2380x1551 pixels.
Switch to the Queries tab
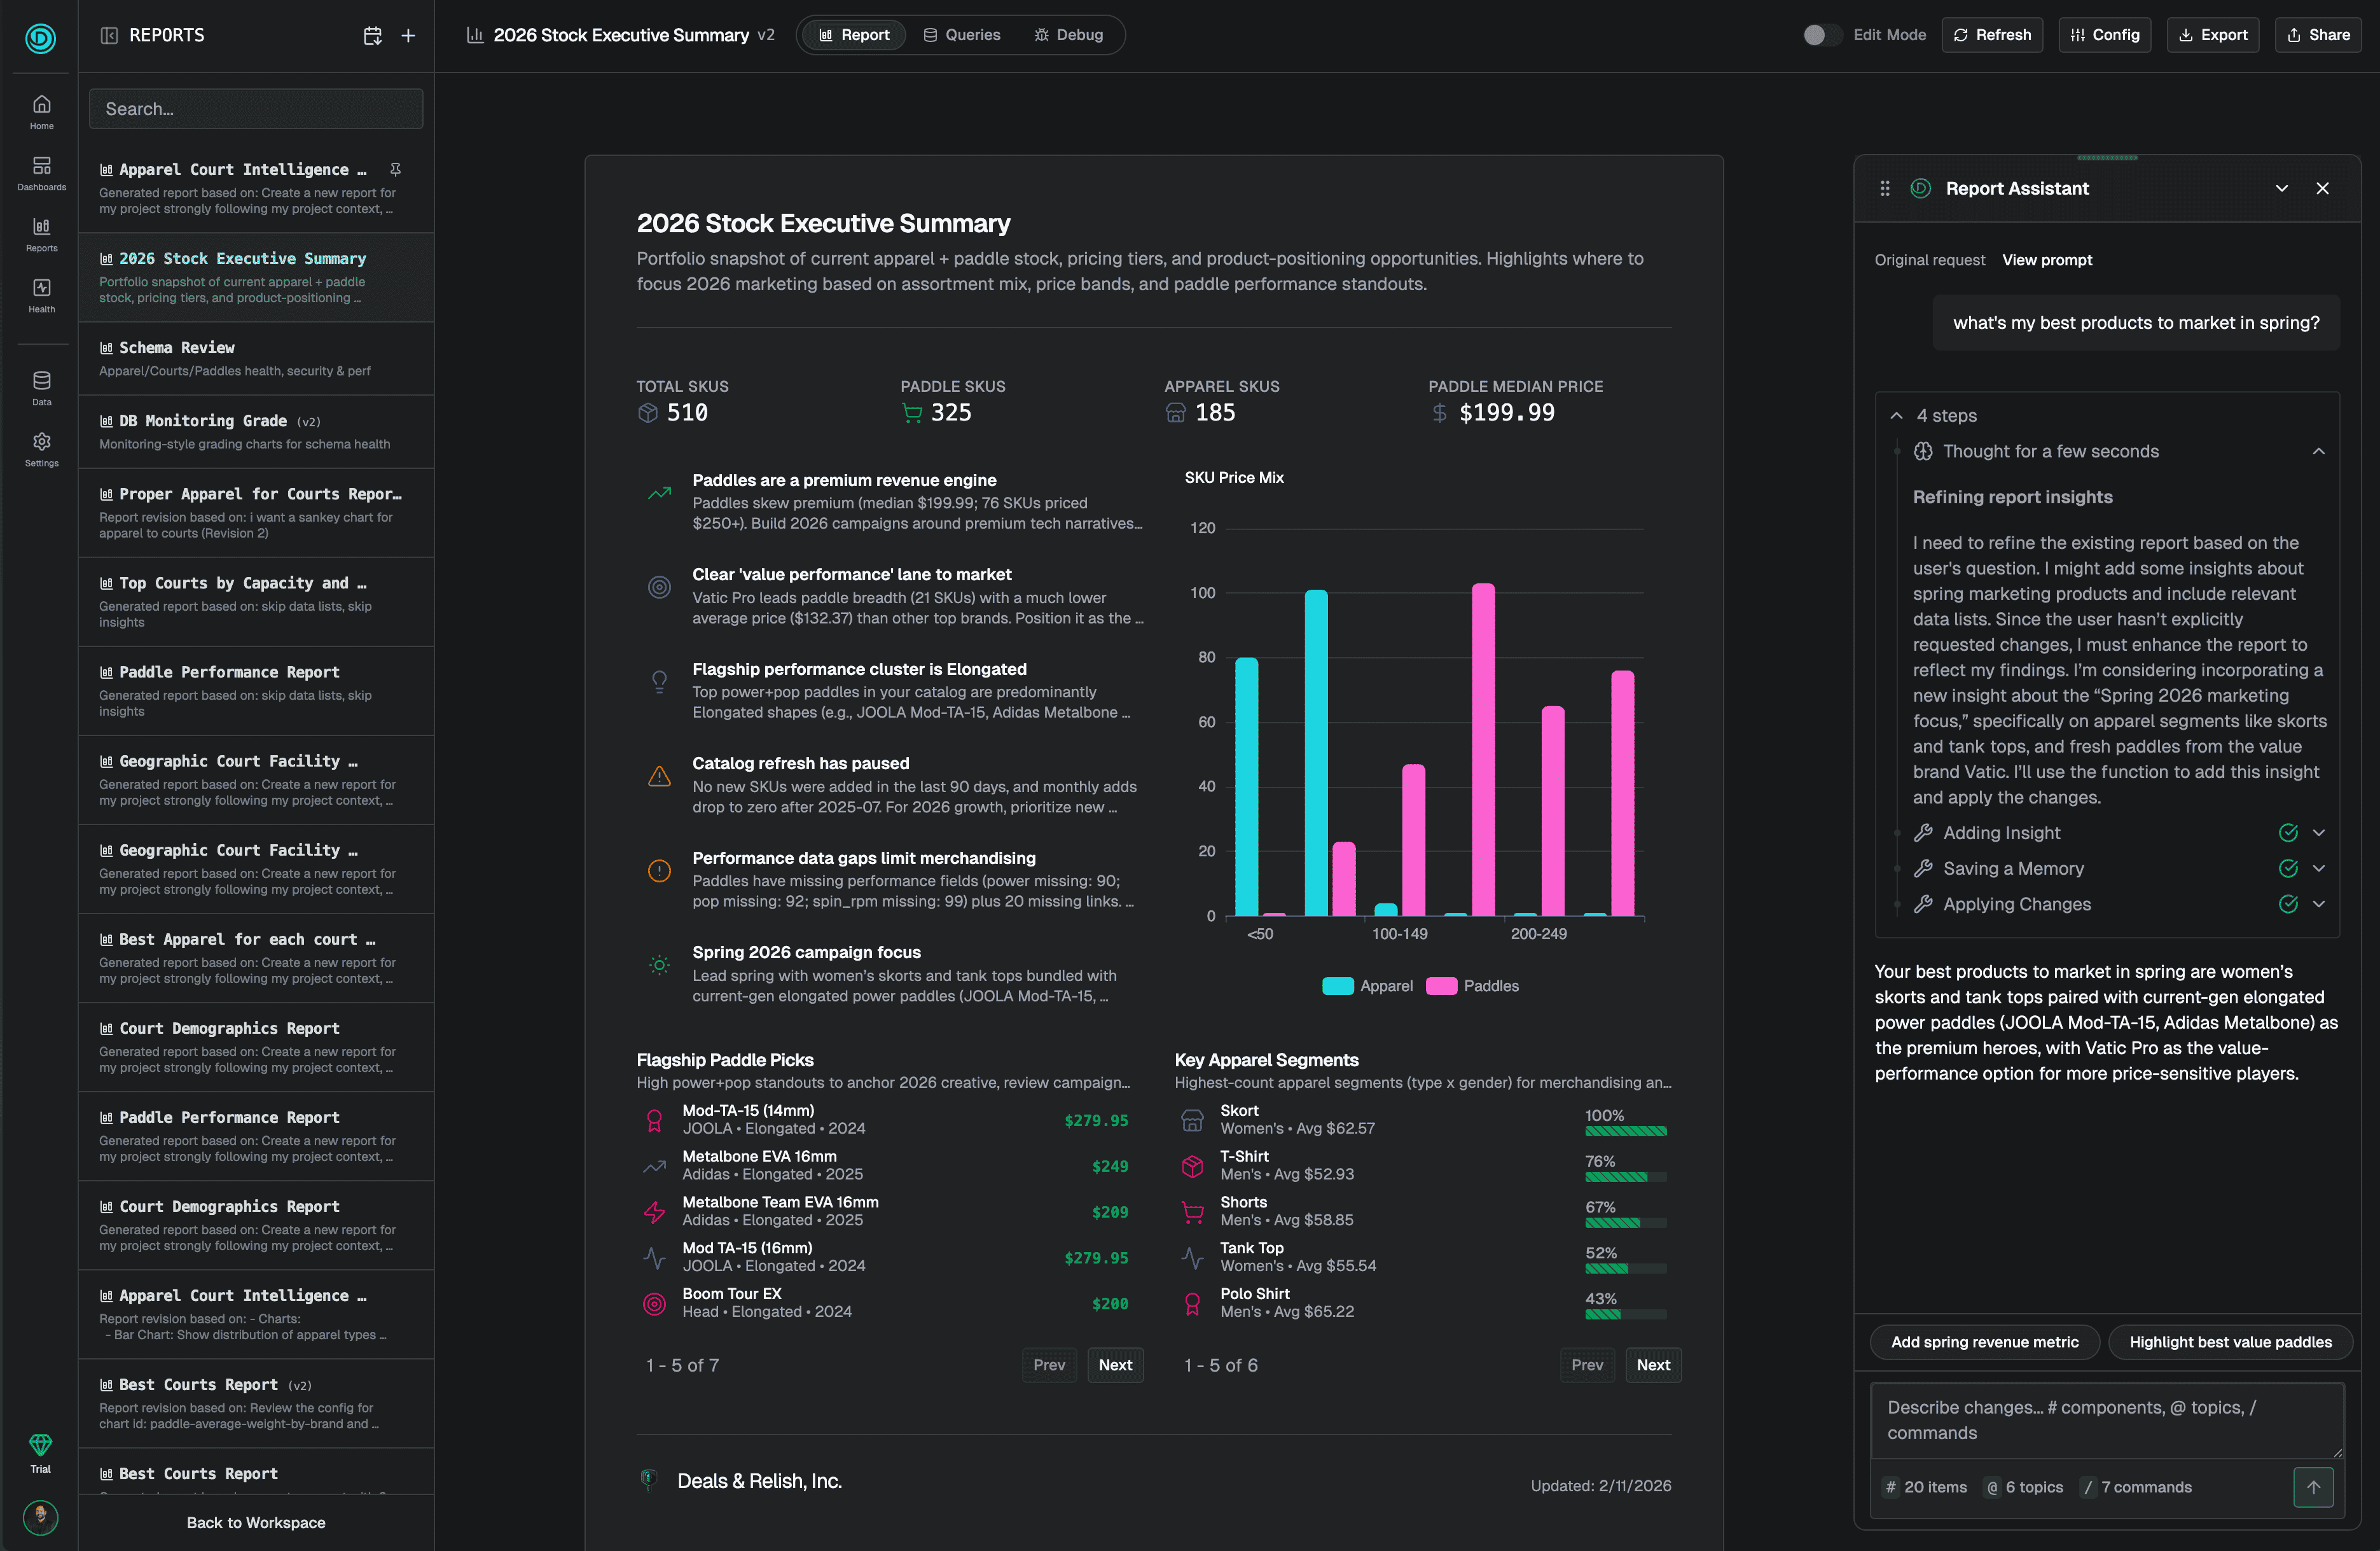pyautogui.click(x=961, y=35)
